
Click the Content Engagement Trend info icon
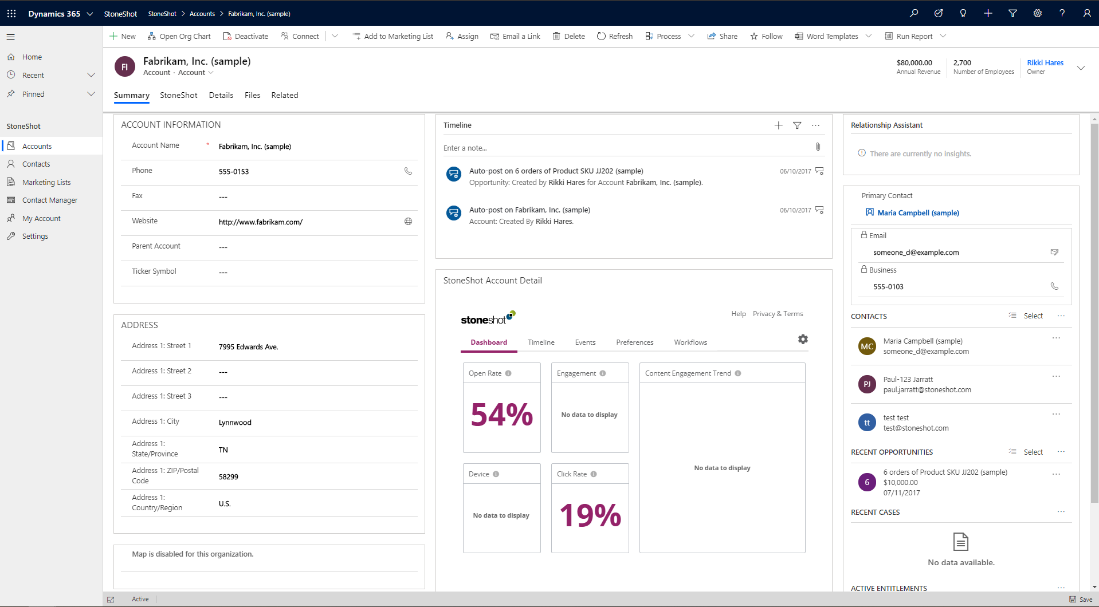coord(738,374)
